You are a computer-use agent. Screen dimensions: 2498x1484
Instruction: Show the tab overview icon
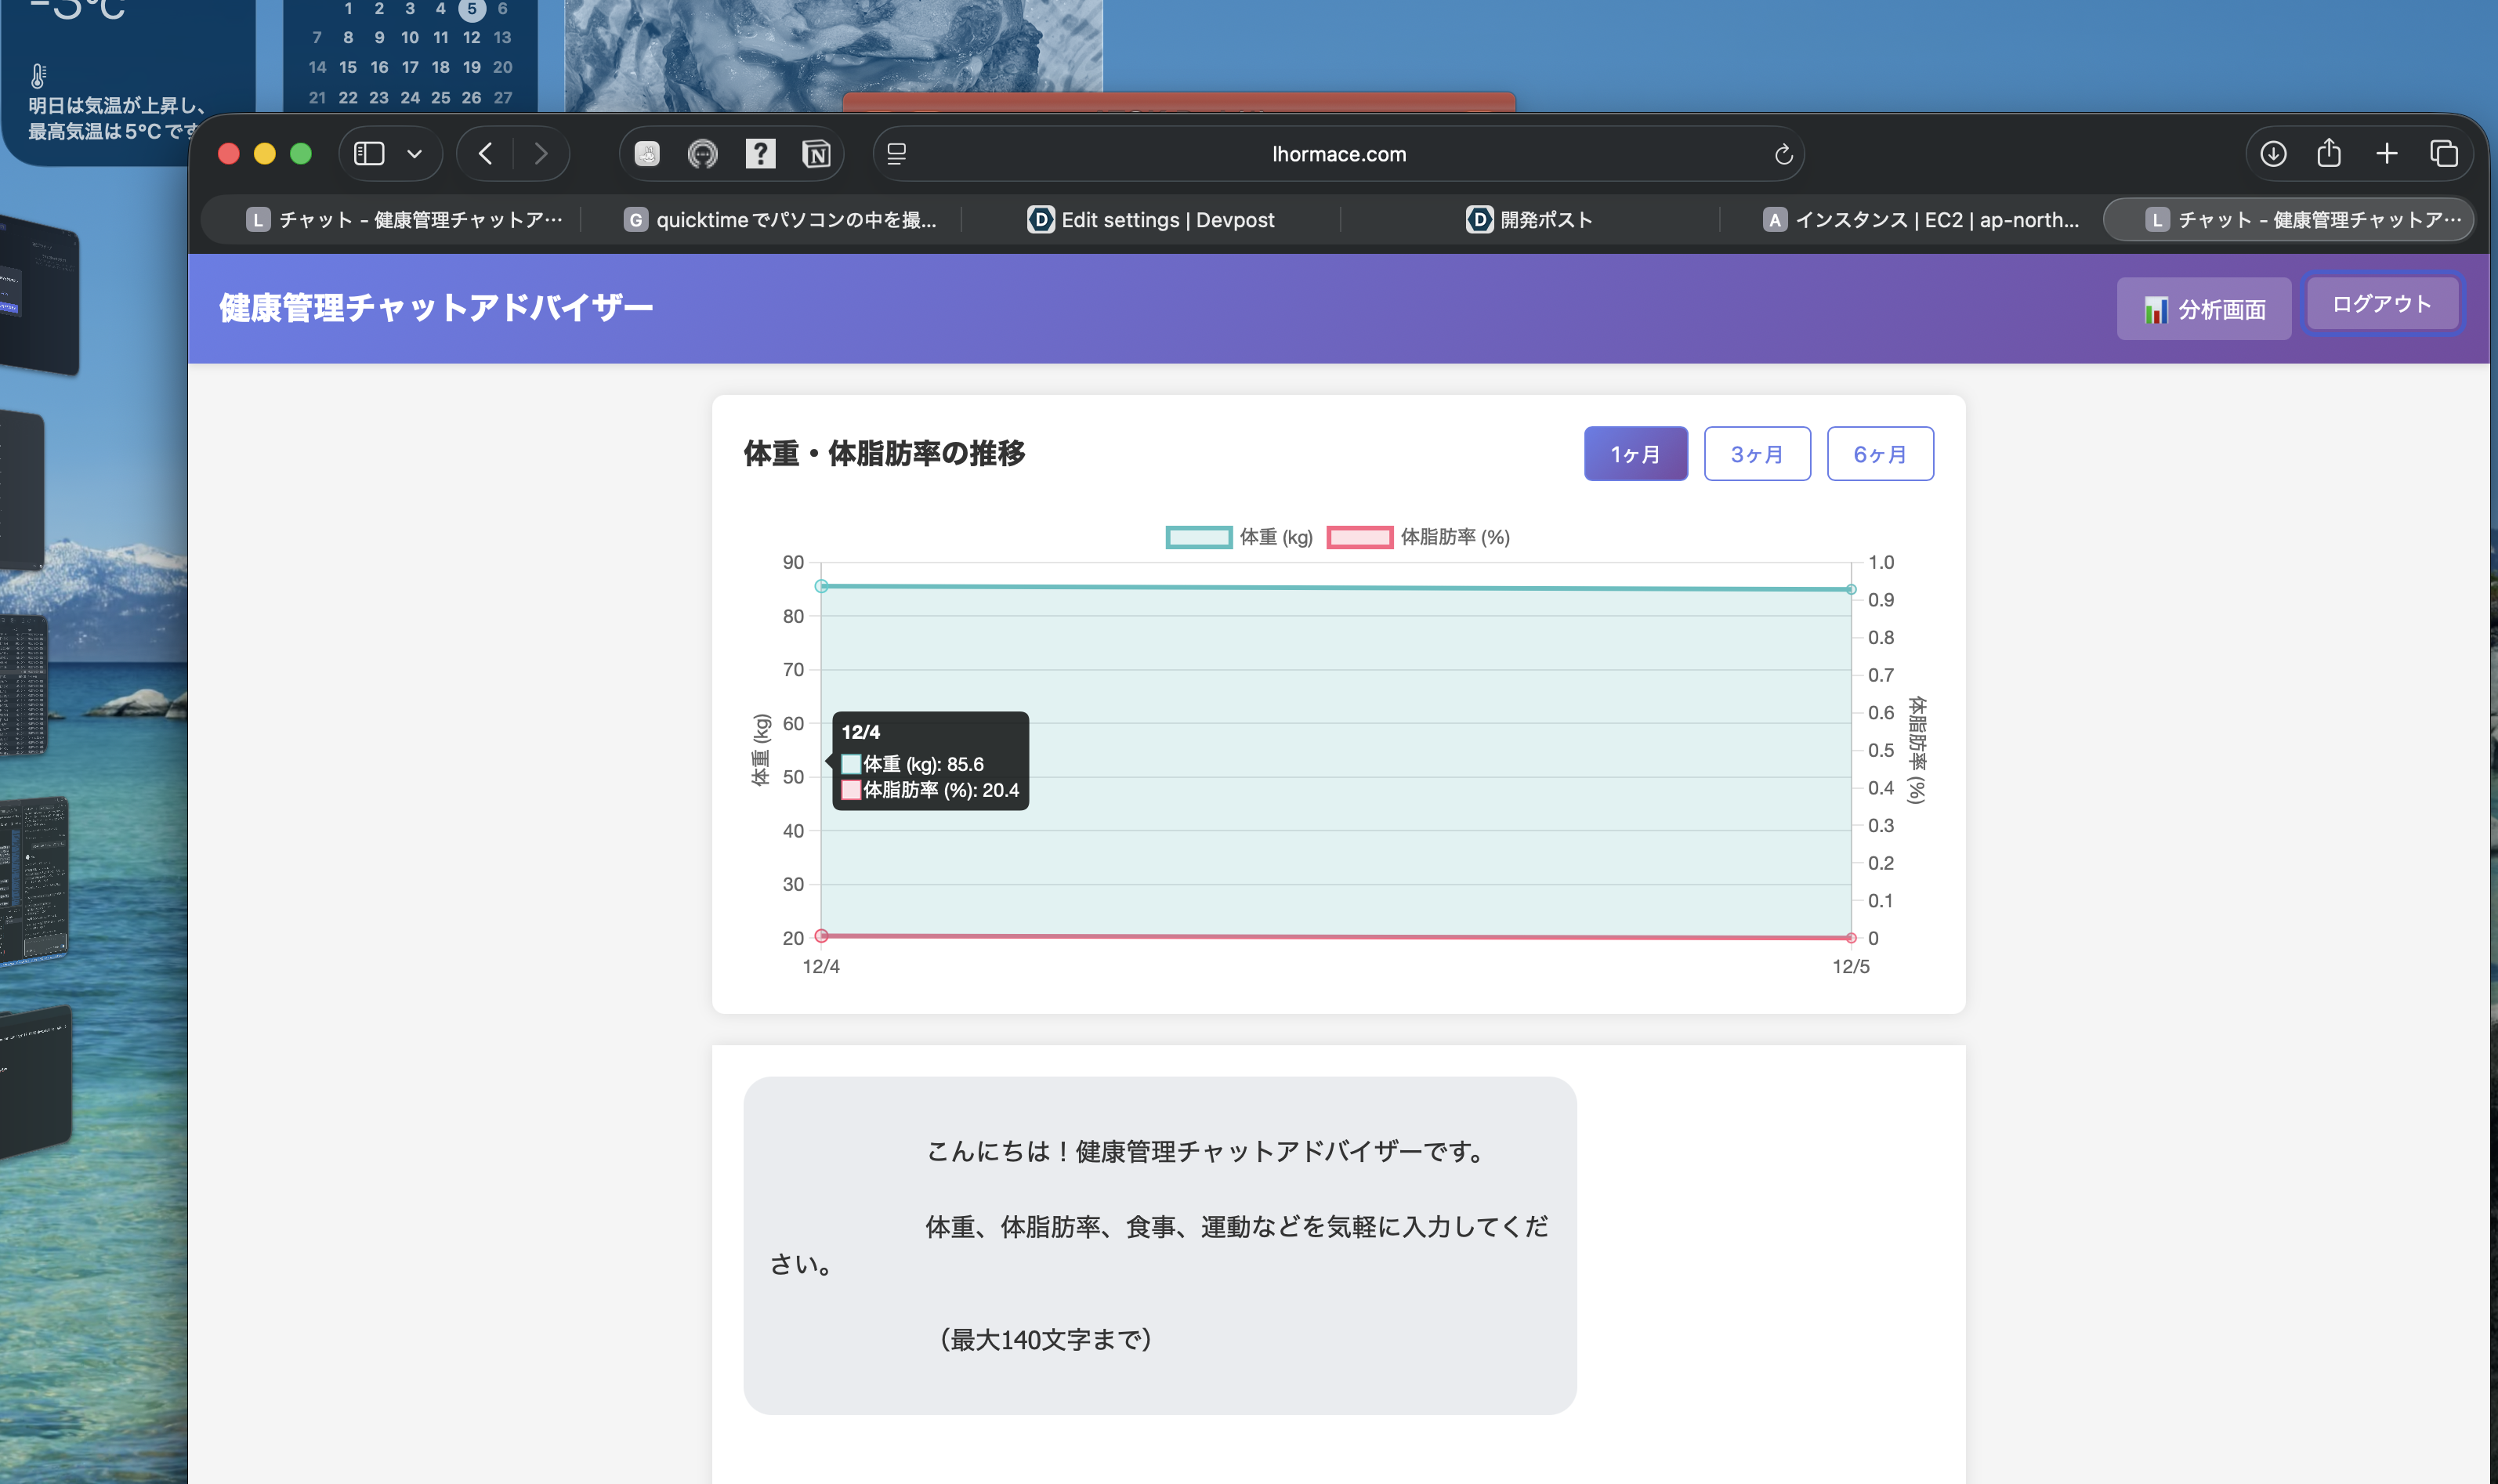(2444, 154)
